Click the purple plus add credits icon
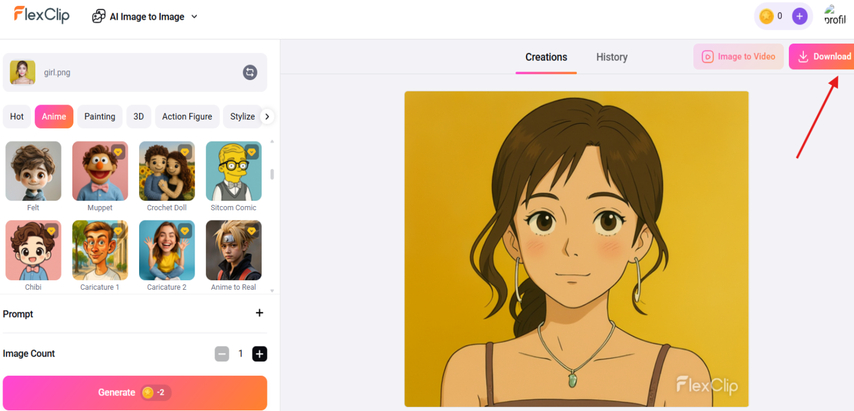 pyautogui.click(x=799, y=16)
